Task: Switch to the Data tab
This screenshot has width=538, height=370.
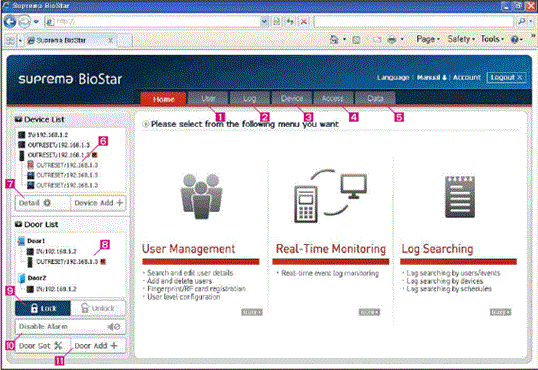Action: pos(375,98)
